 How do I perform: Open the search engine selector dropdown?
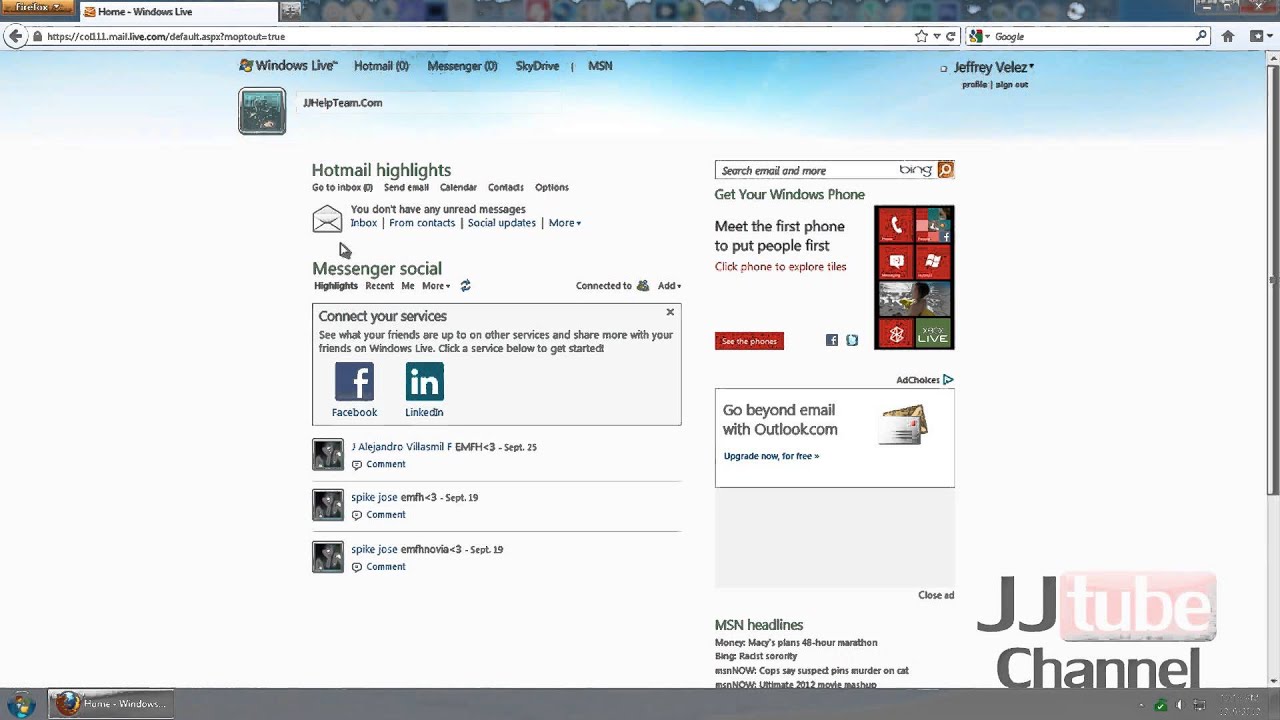click(980, 36)
